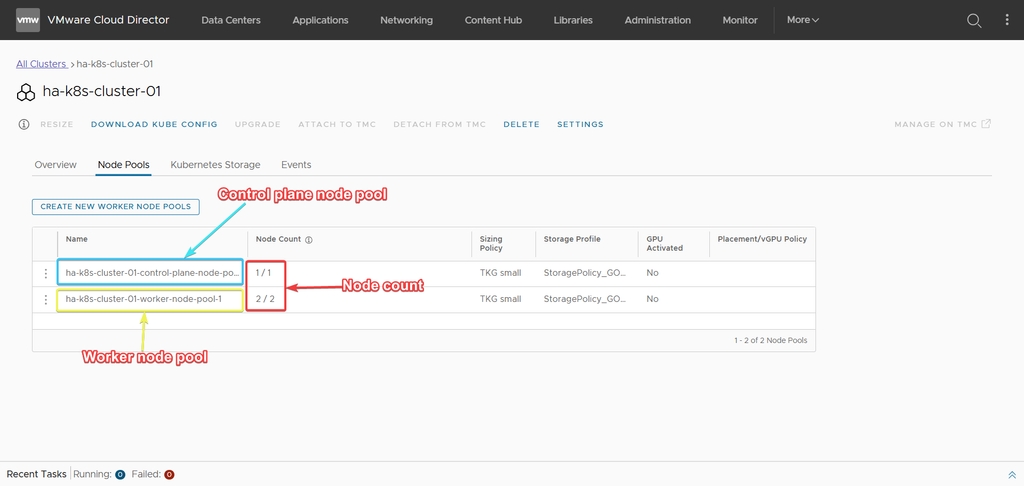Click the Node Count info icon
The width and height of the screenshot is (1024, 486).
click(x=309, y=240)
